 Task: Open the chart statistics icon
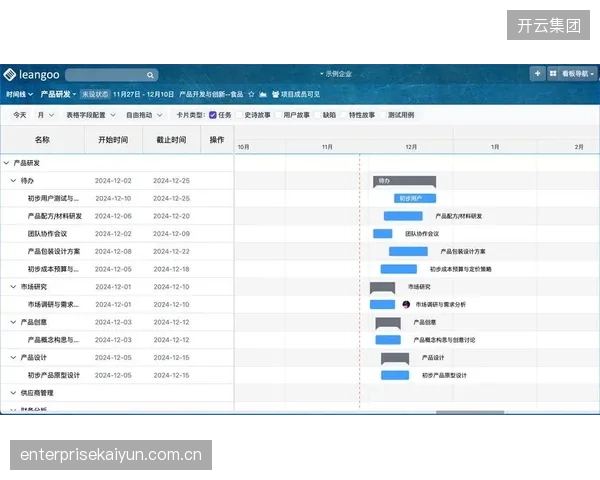263,94
